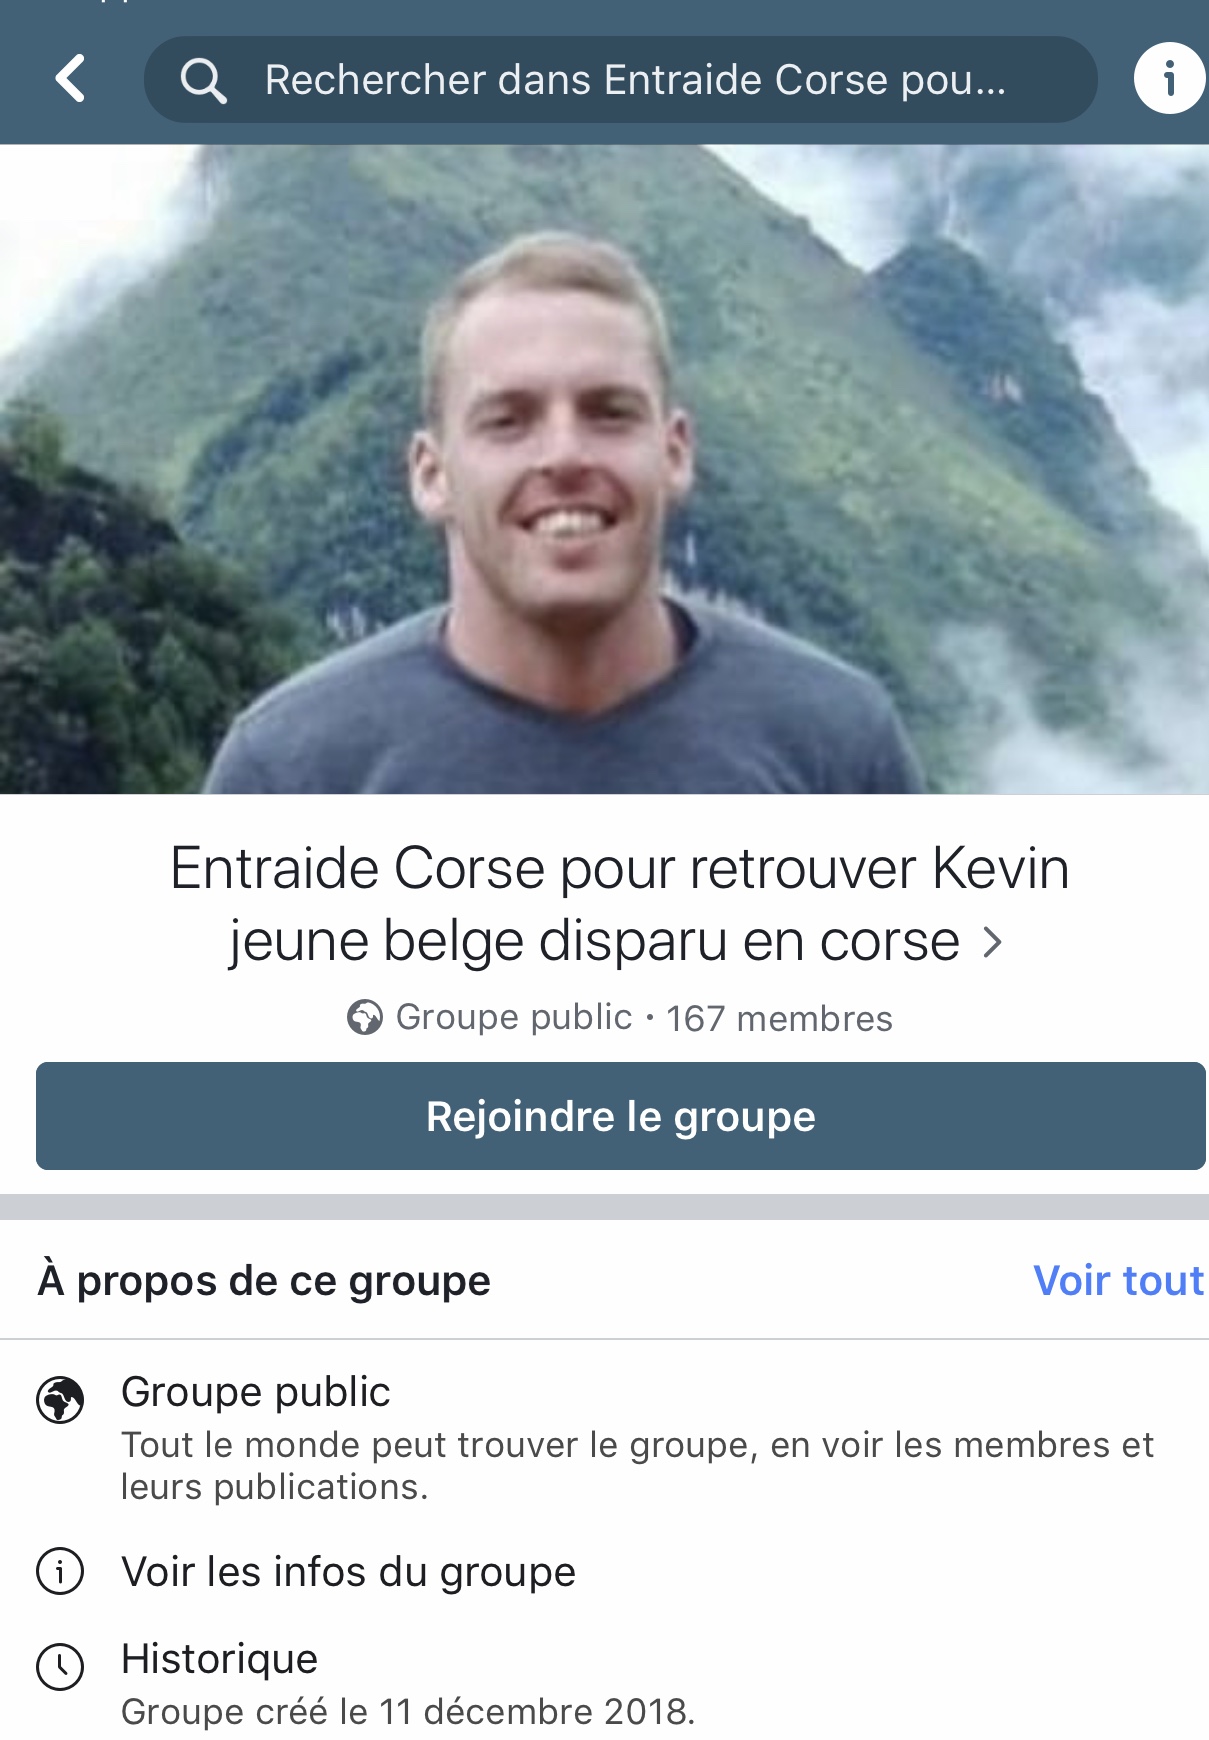Screen dimensions: 1209x1740
Task: Tap the back arrow icon
Action: pyautogui.click(x=70, y=79)
